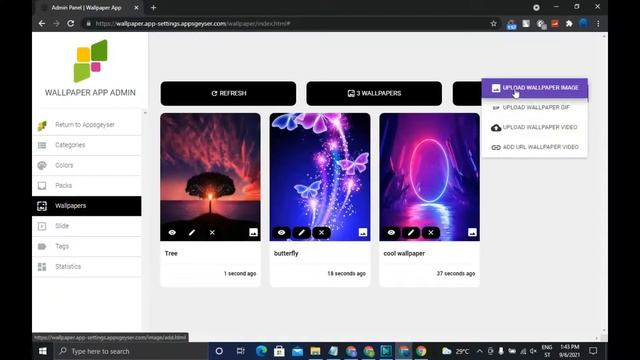This screenshot has height=360, width=640.
Task: Click the Refresh button
Action: [x=228, y=93]
